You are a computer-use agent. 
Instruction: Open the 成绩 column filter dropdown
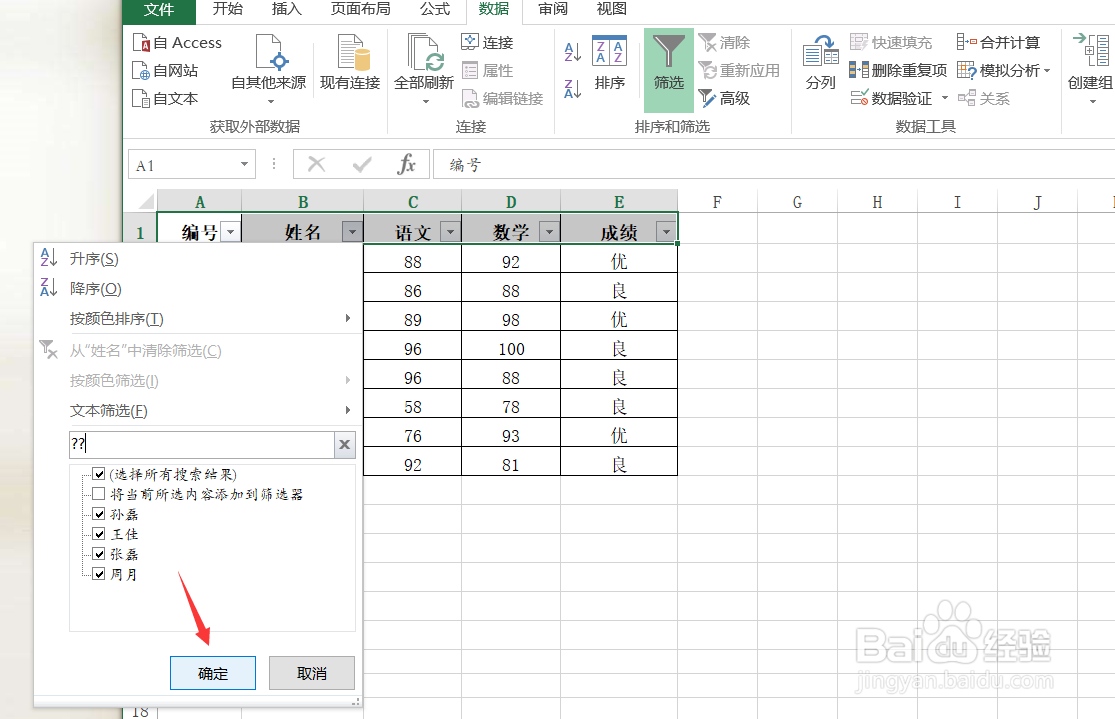[x=666, y=230]
